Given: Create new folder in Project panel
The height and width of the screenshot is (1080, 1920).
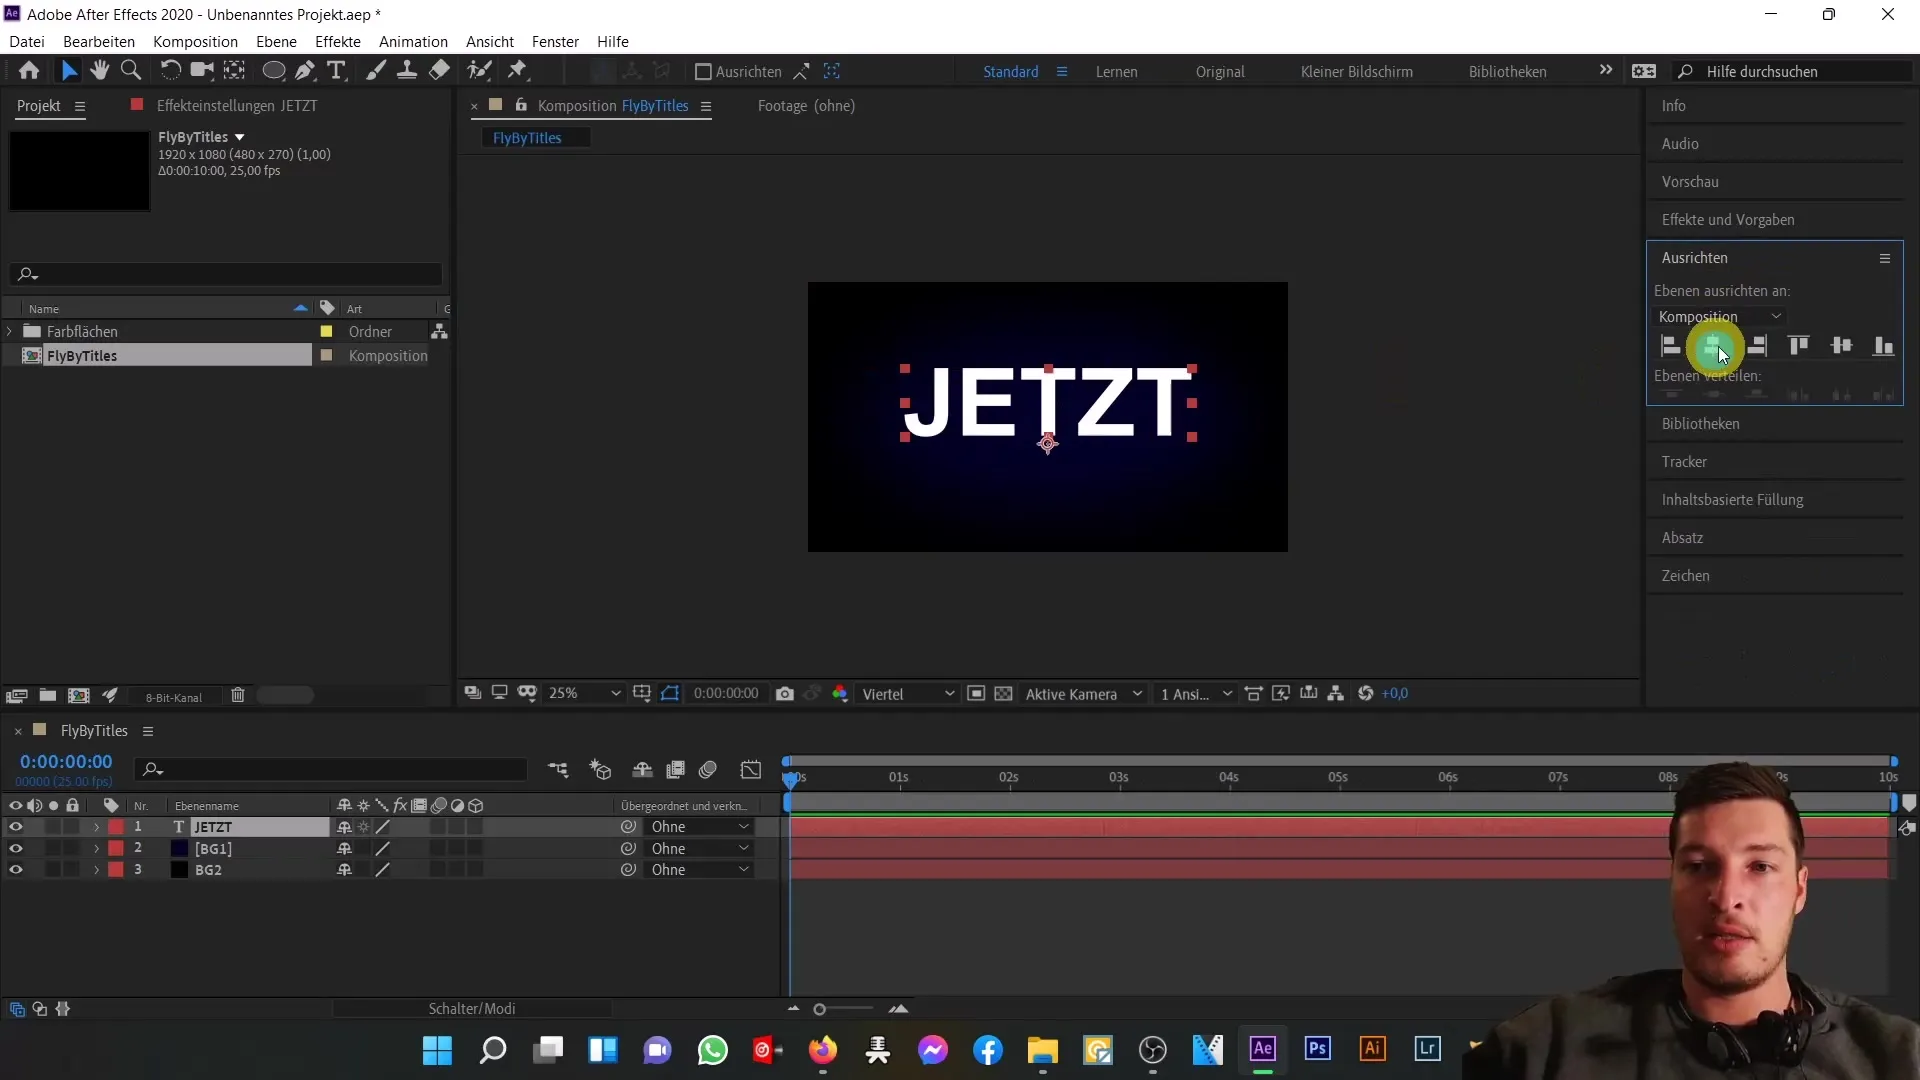Looking at the screenshot, I should pyautogui.click(x=47, y=696).
